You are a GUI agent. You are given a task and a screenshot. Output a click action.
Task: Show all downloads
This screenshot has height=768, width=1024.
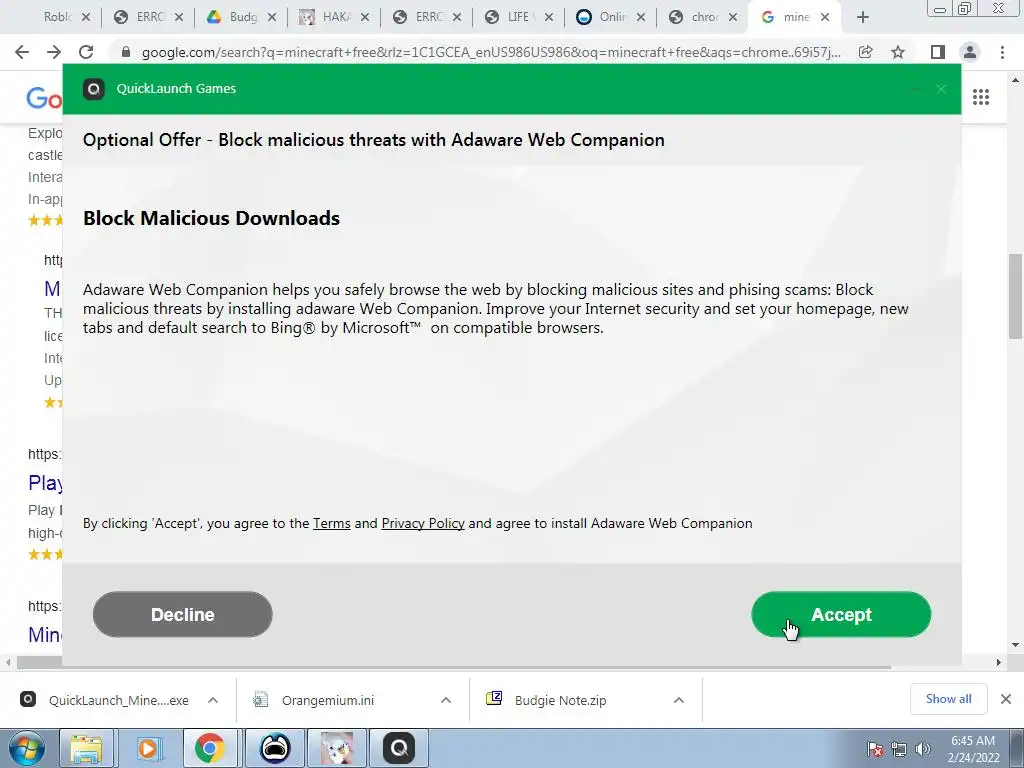pos(948,699)
